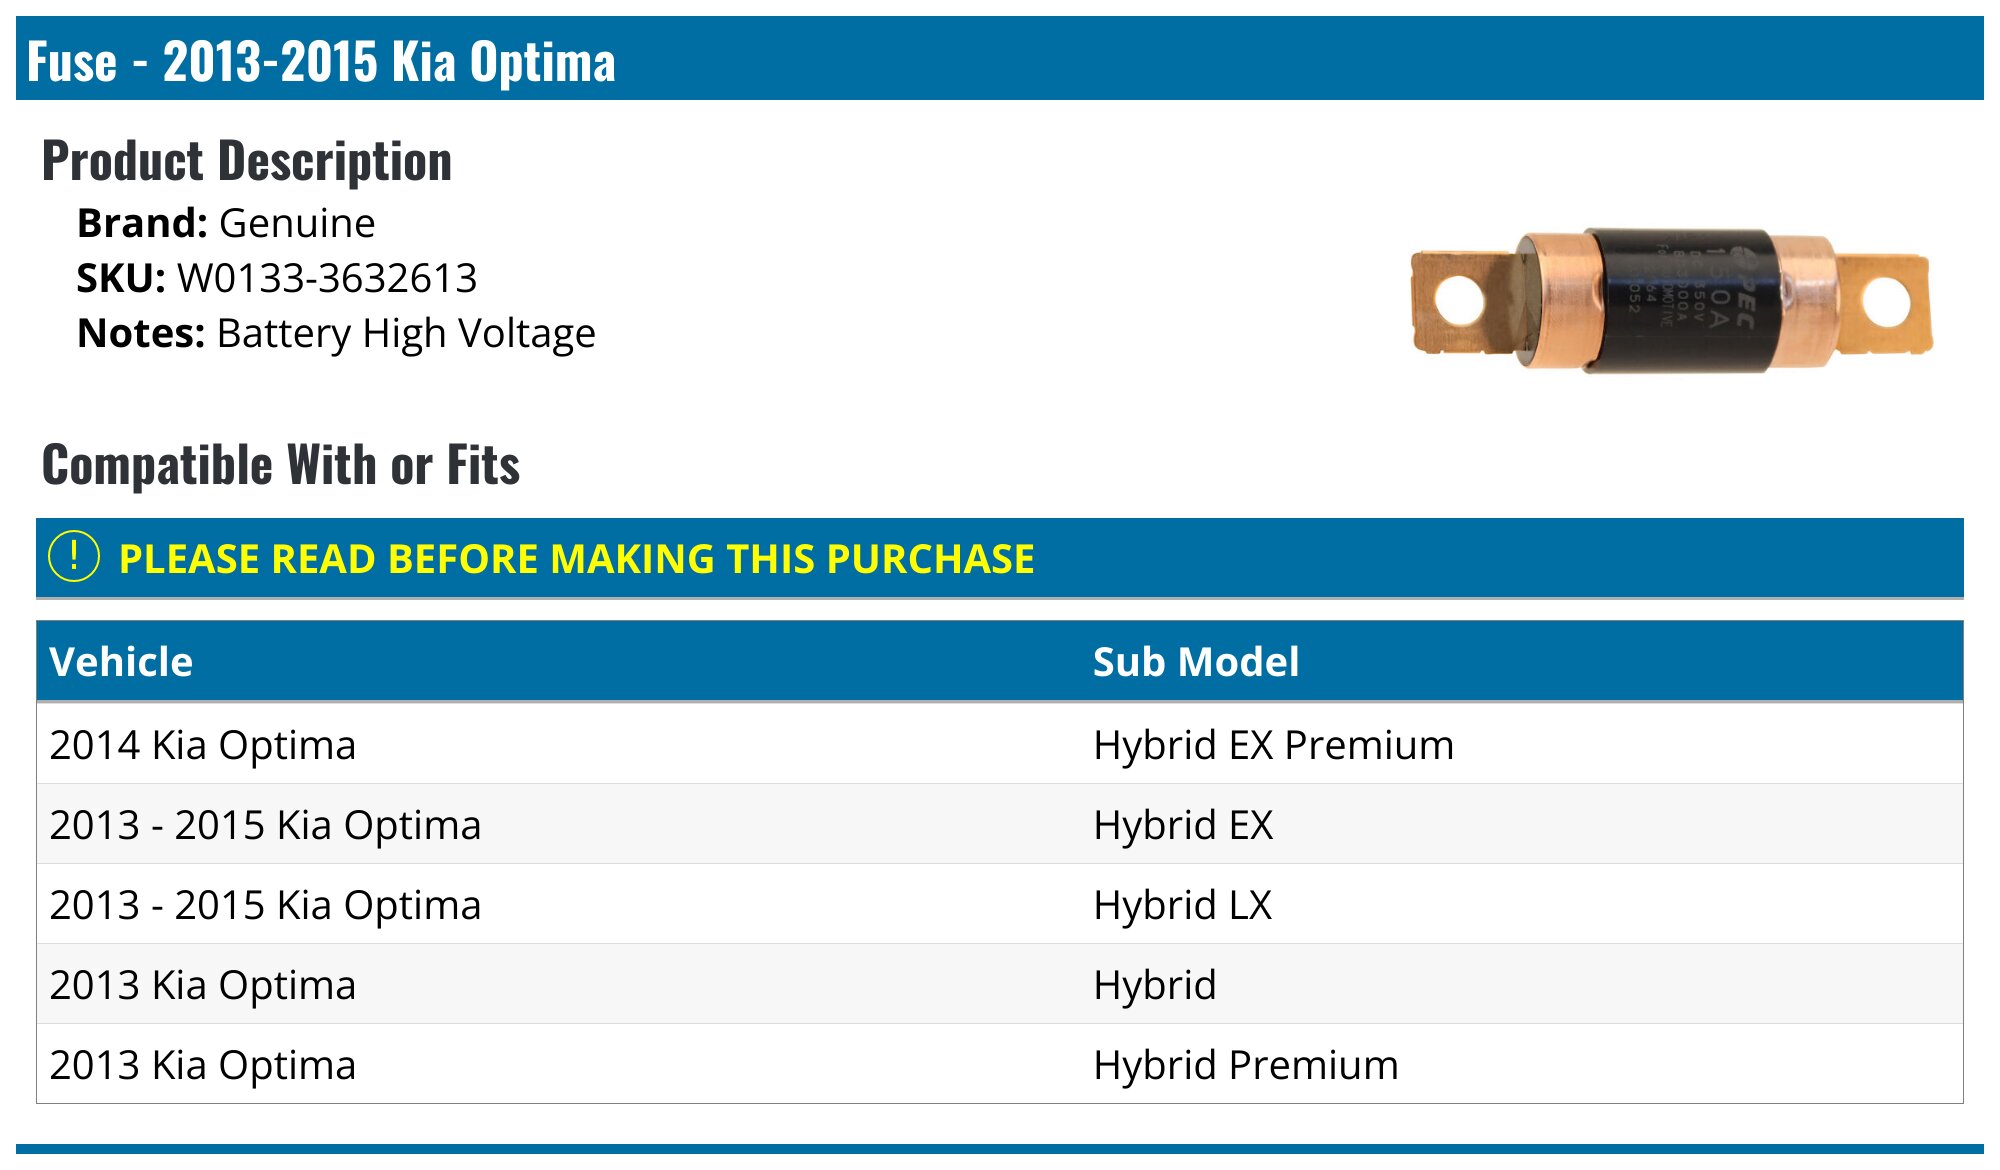Click the 2013 Kia Optima Hybrid row
2000x1170 pixels.
coord(1000,985)
